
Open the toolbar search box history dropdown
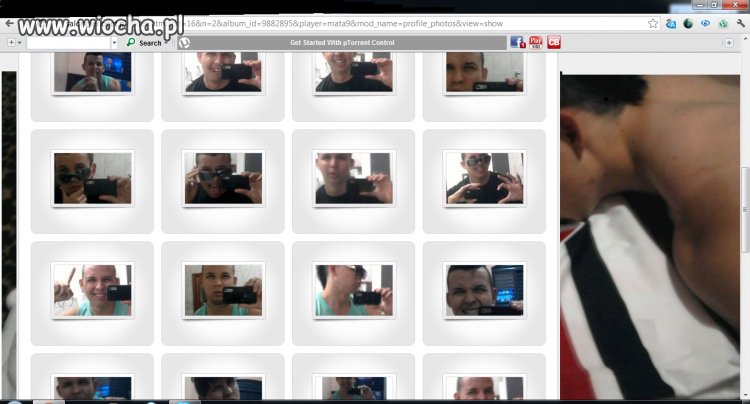pyautogui.click(x=114, y=43)
